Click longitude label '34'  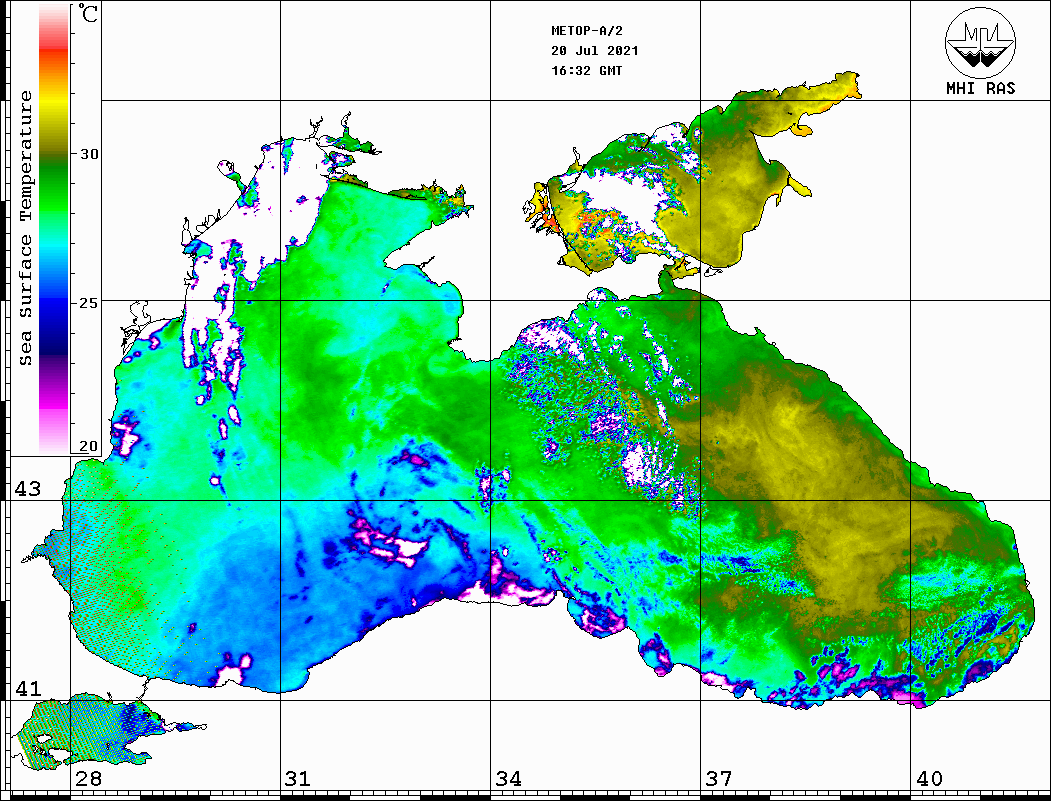pyautogui.click(x=509, y=779)
